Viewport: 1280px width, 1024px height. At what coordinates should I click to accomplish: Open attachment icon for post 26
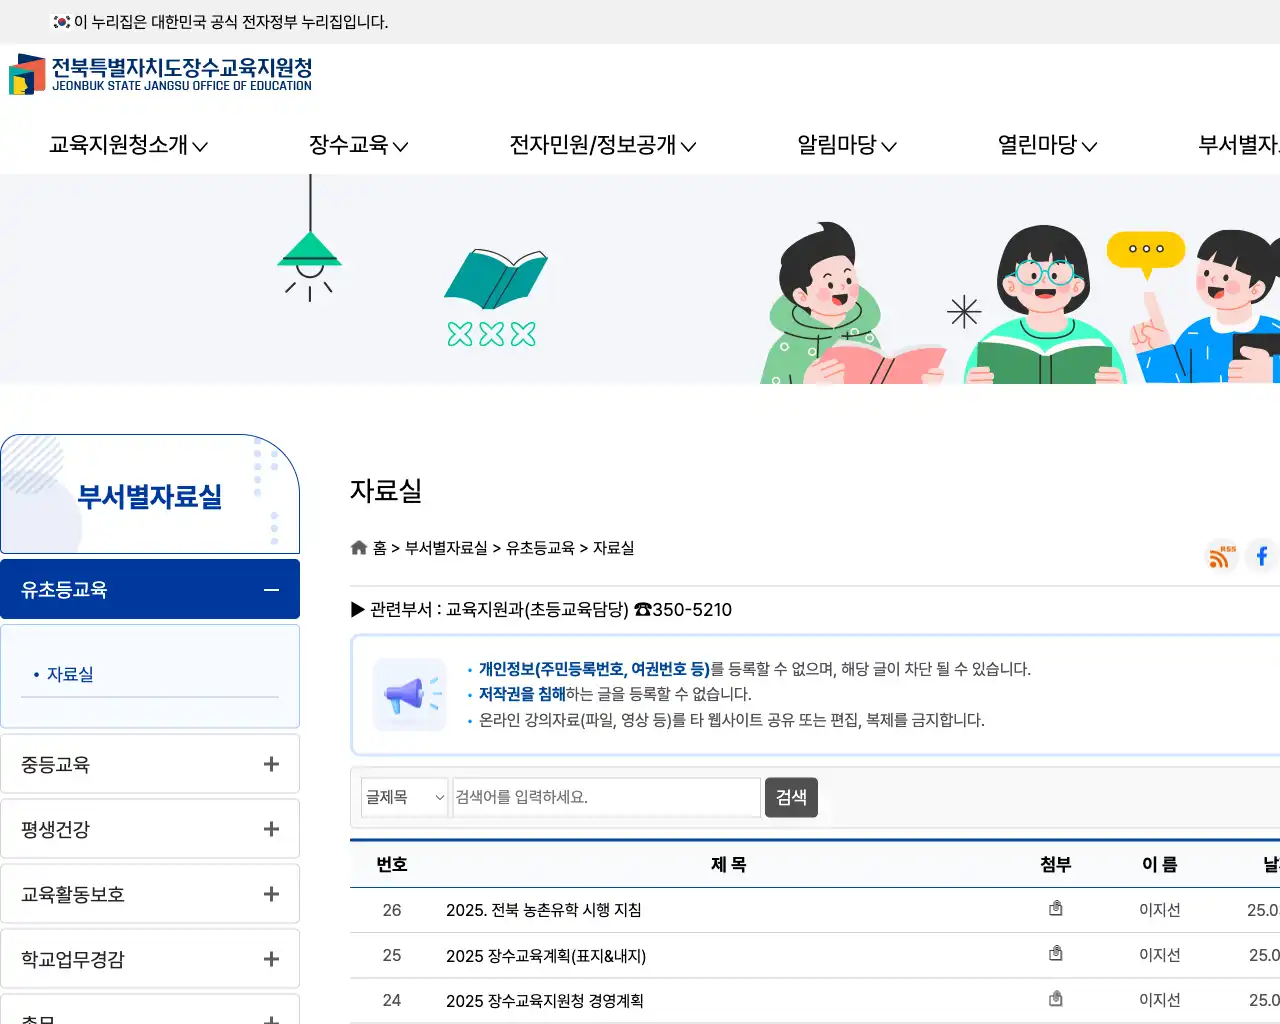(x=1055, y=909)
